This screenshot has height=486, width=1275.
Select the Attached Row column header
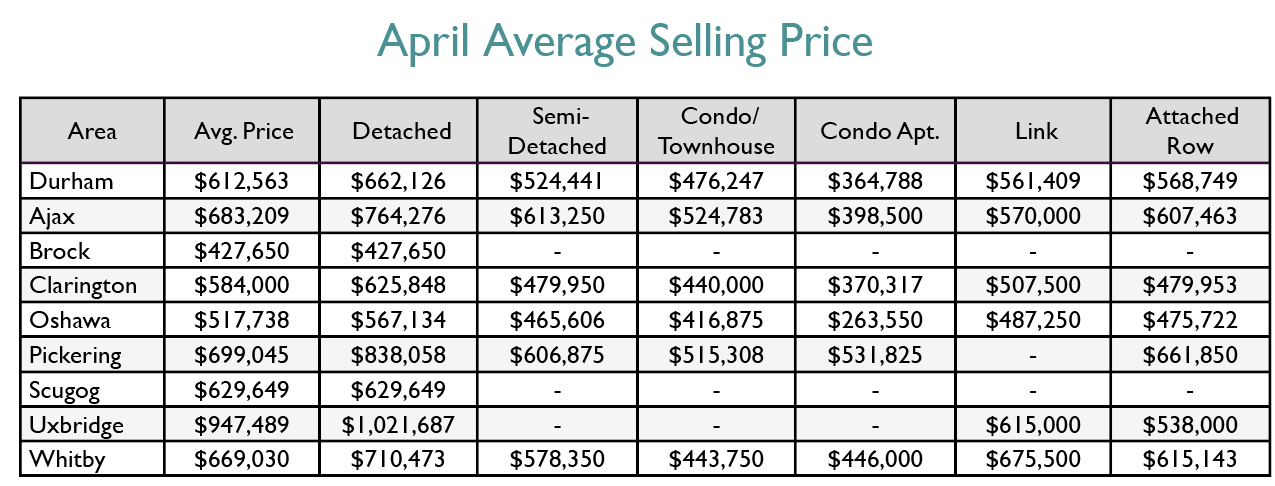click(1191, 131)
